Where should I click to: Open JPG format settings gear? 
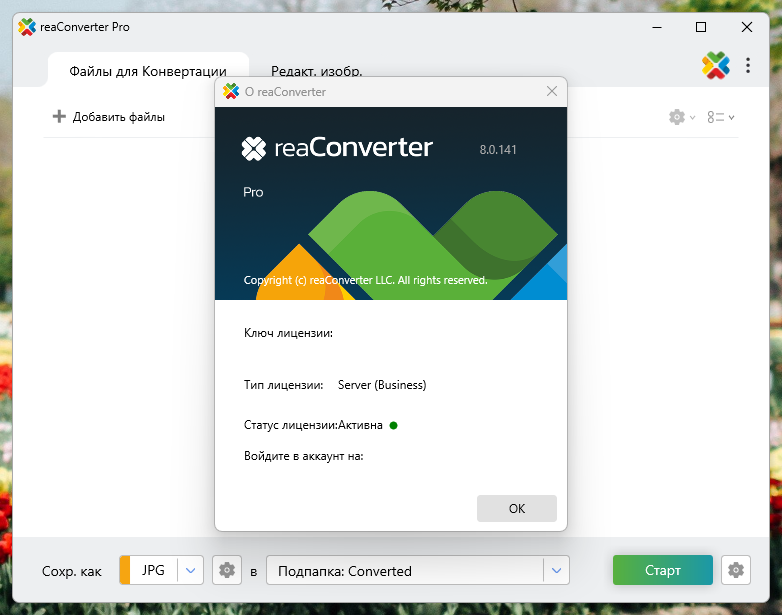(x=227, y=570)
